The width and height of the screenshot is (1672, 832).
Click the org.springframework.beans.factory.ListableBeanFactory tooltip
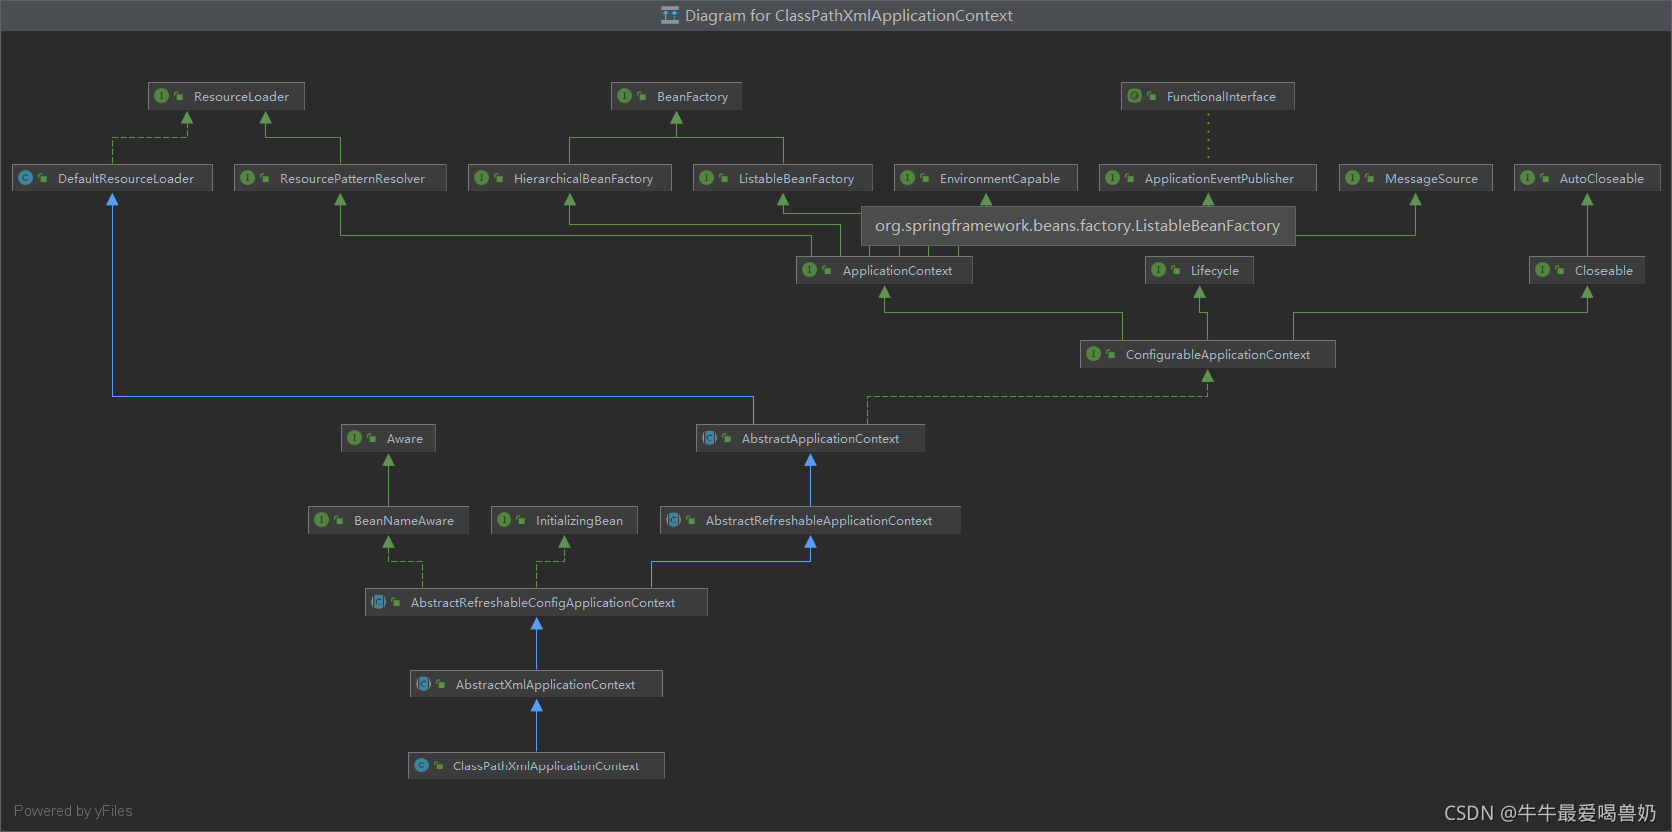pos(1078,226)
